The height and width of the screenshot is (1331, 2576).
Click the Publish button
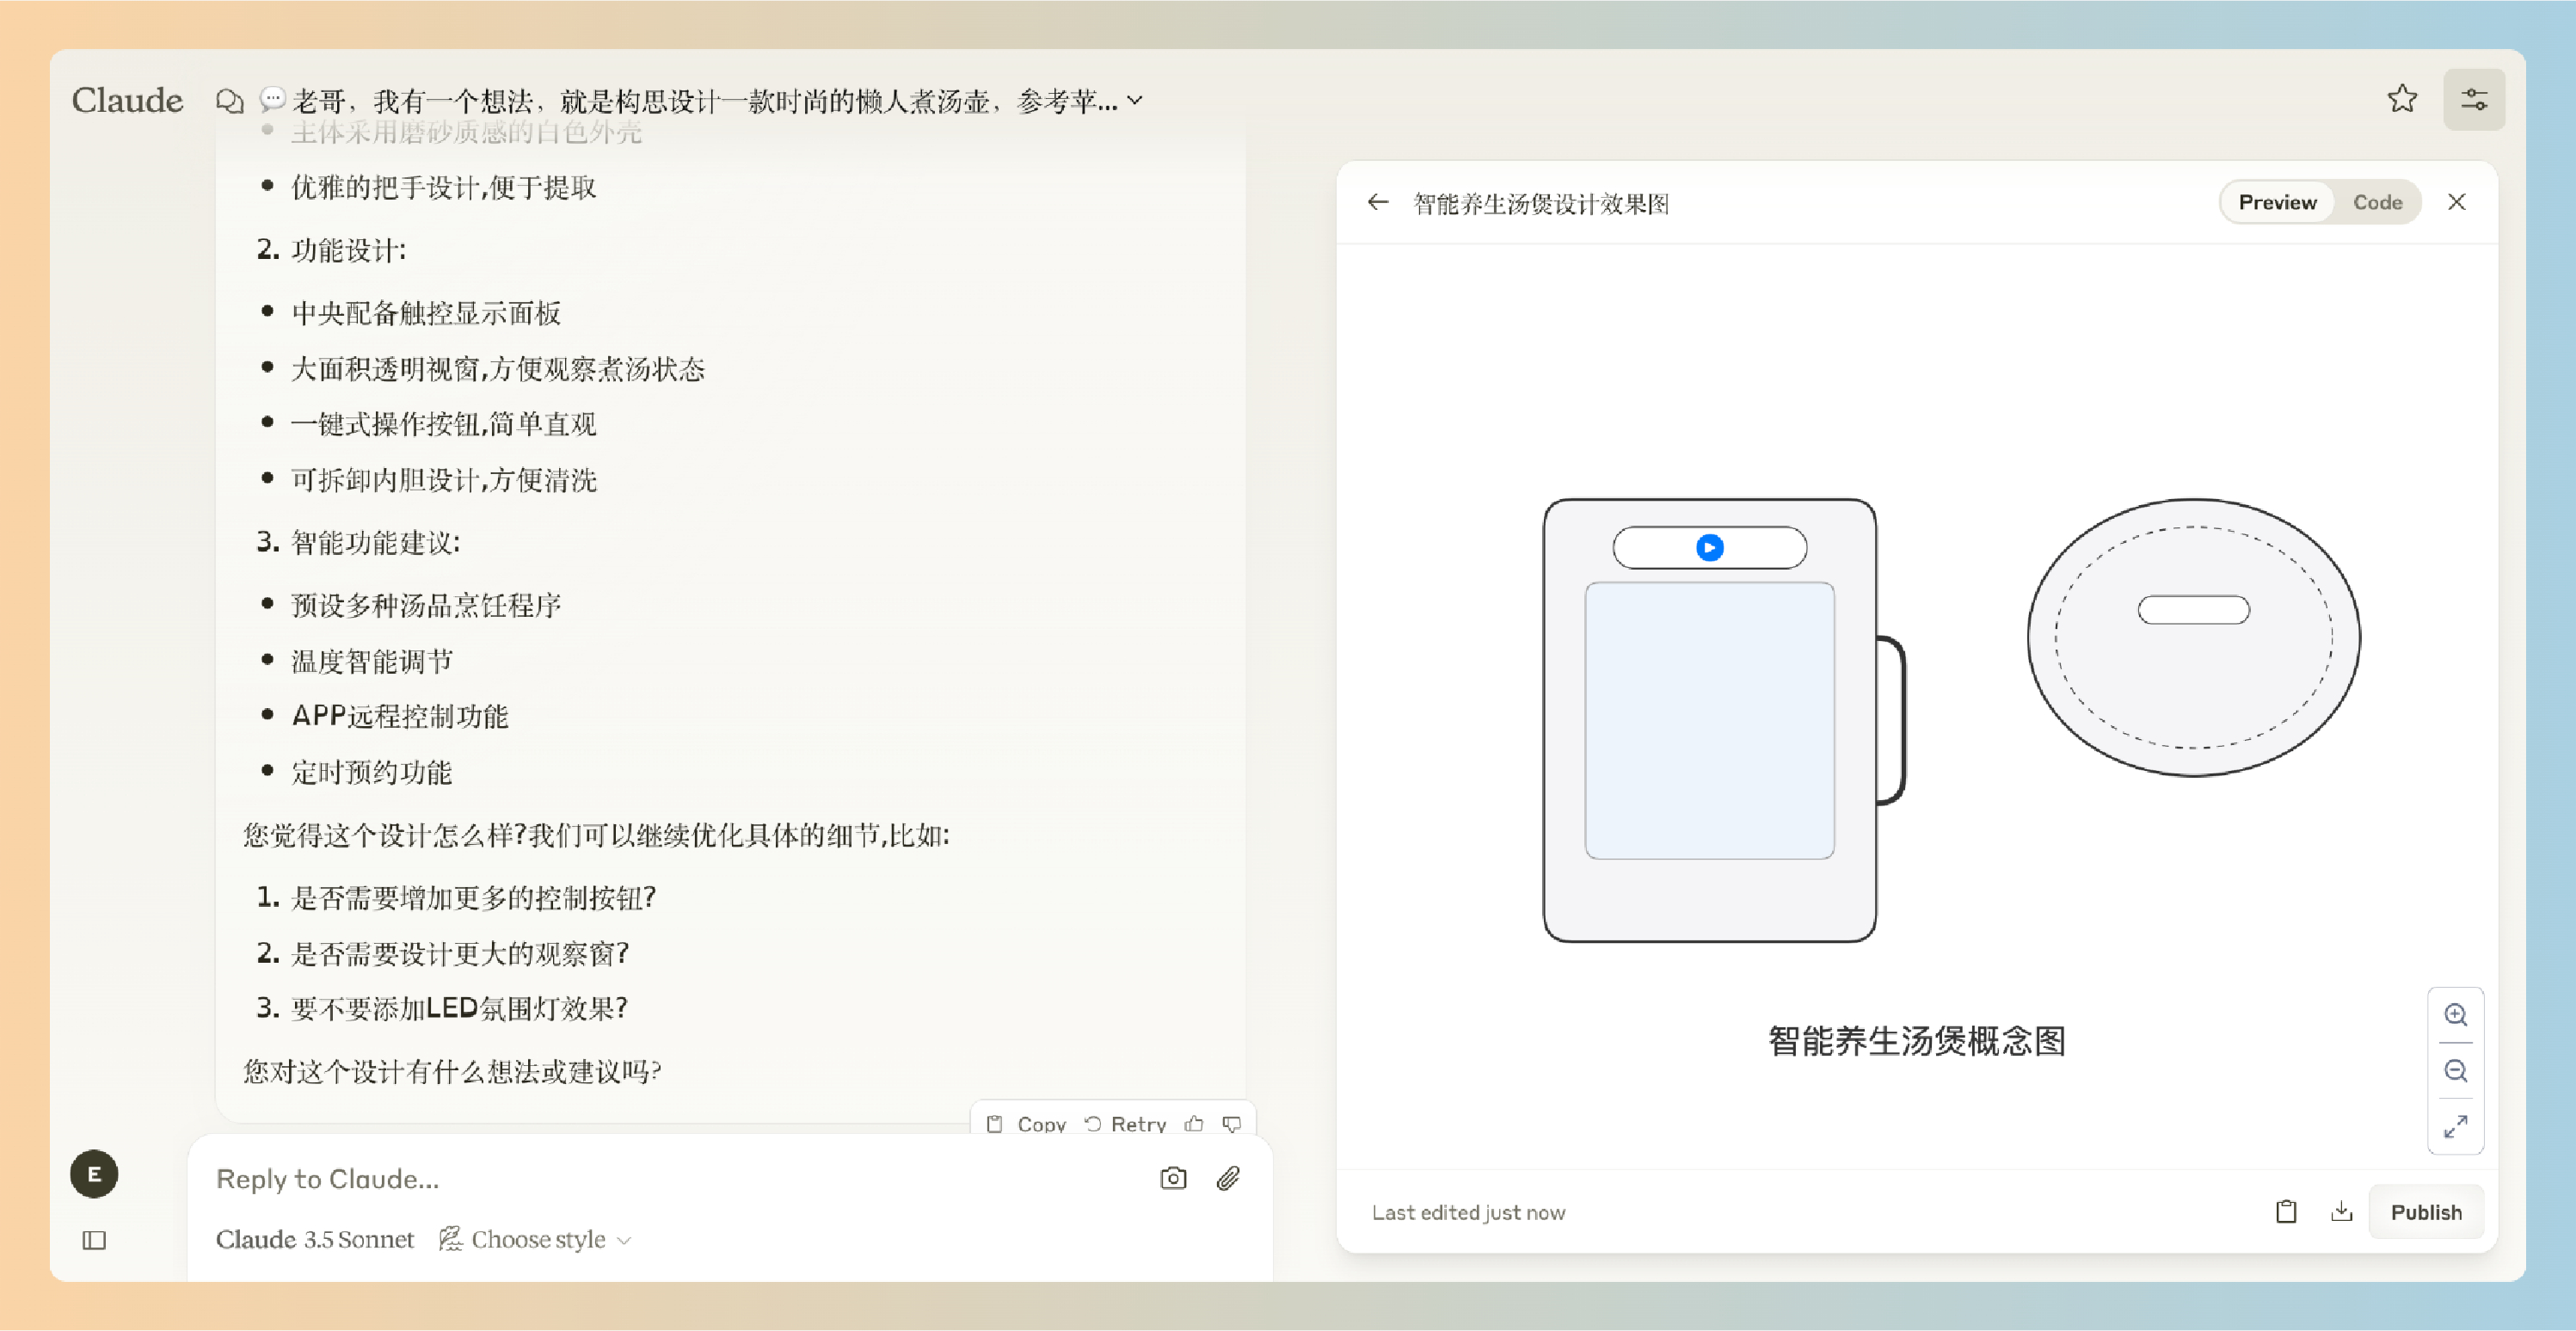tap(2425, 1212)
